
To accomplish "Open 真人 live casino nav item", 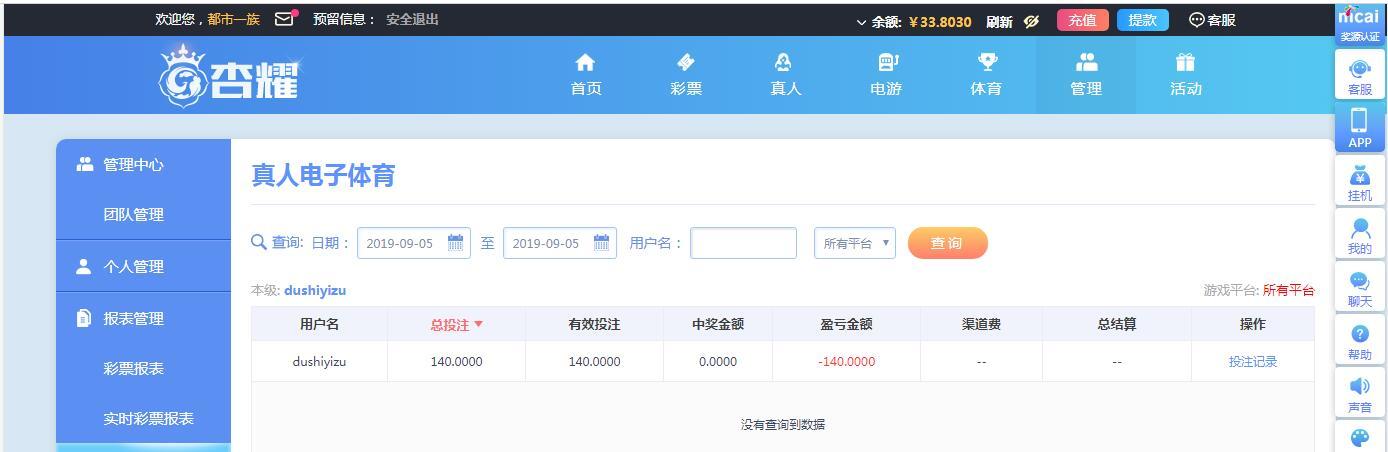I will pos(785,75).
